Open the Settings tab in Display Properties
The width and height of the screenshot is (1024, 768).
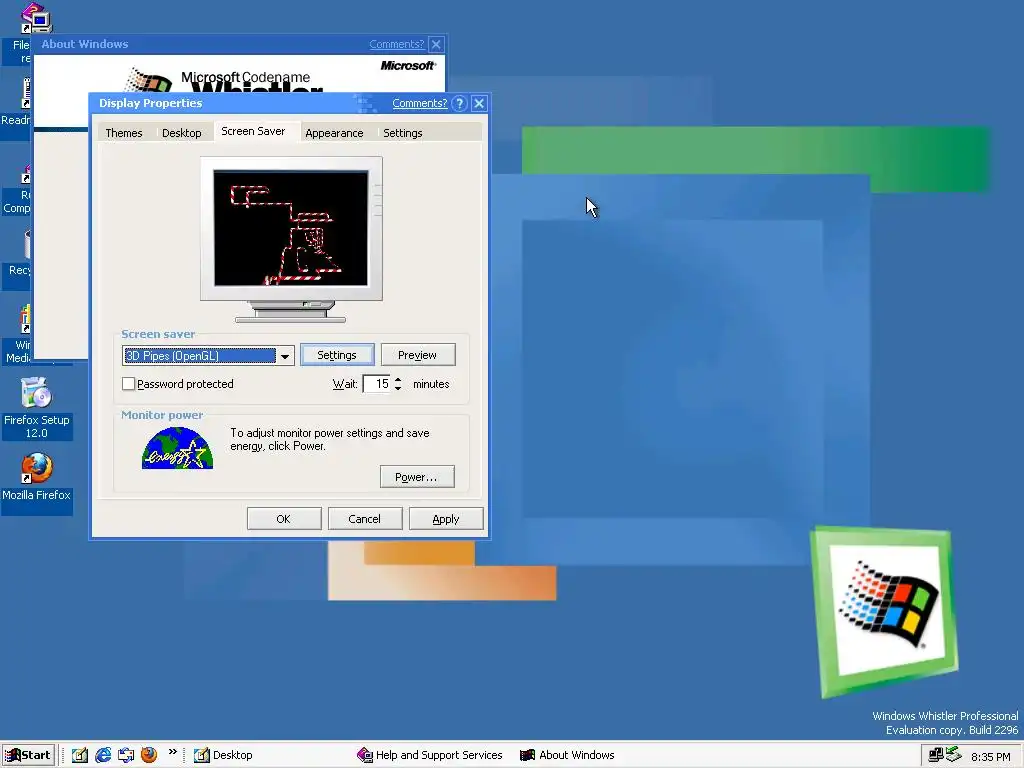402,133
